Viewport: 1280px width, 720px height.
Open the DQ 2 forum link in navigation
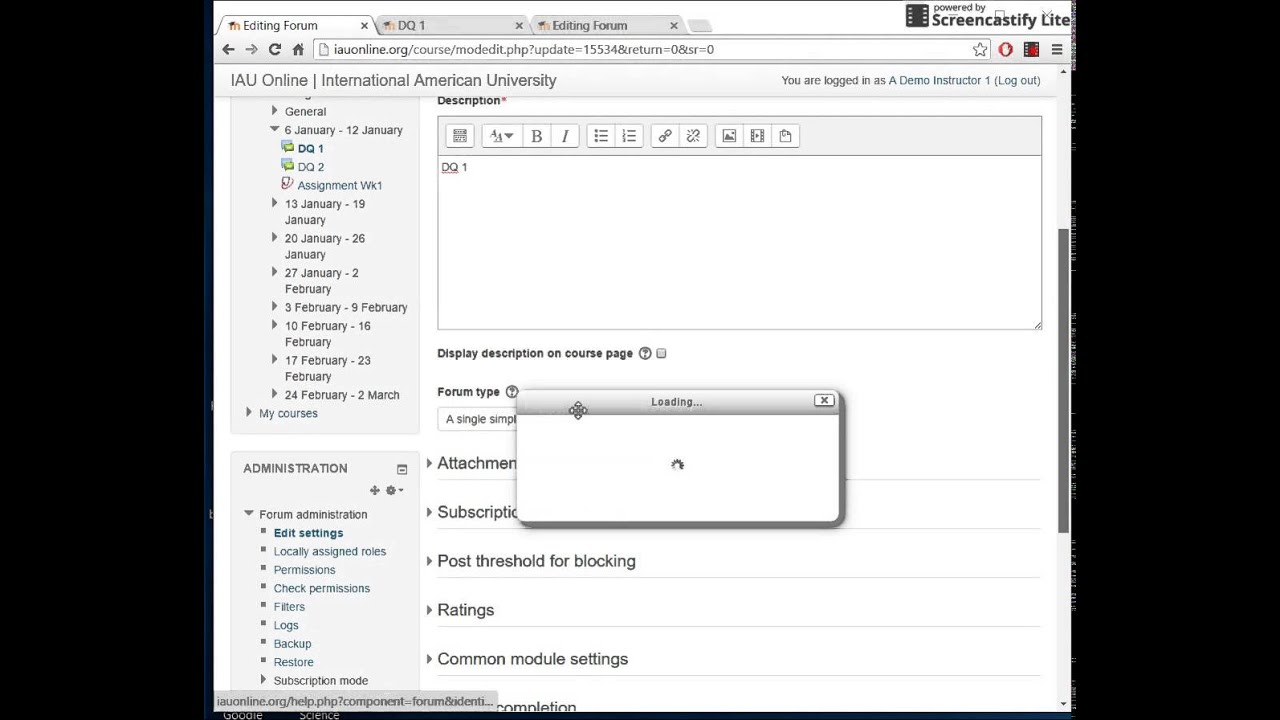pyautogui.click(x=310, y=167)
